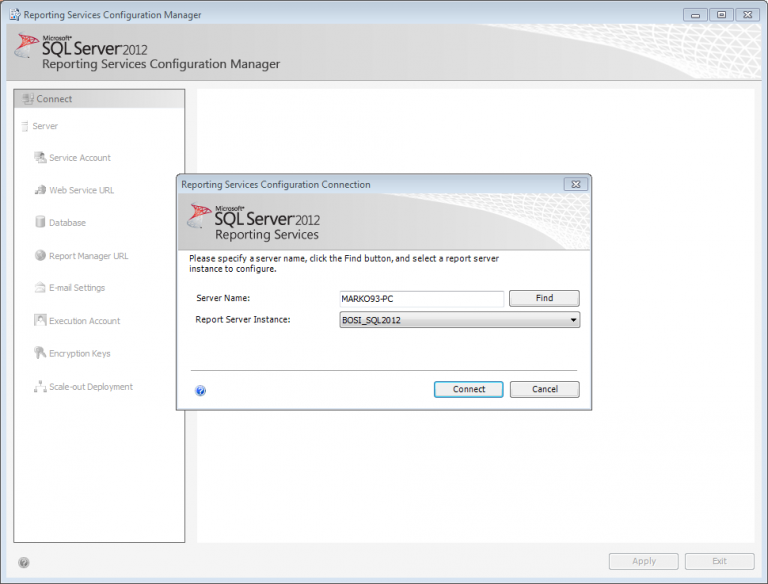Select the Encryption Keys icon
Screen dimensions: 768x584
[40, 353]
